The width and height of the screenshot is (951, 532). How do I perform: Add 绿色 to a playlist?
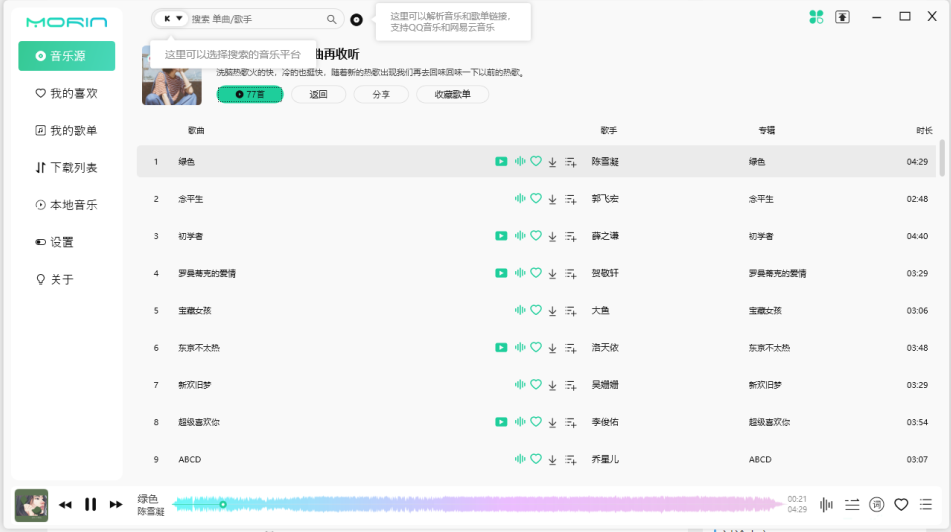tap(571, 162)
